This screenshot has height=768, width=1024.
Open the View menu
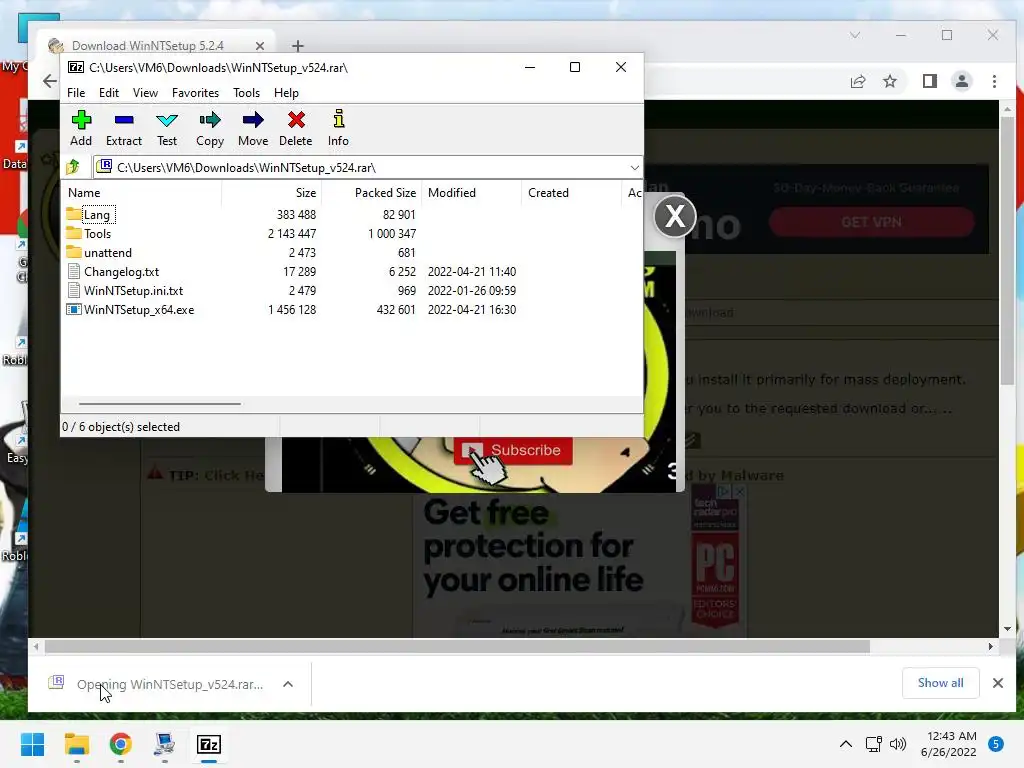pyautogui.click(x=146, y=93)
